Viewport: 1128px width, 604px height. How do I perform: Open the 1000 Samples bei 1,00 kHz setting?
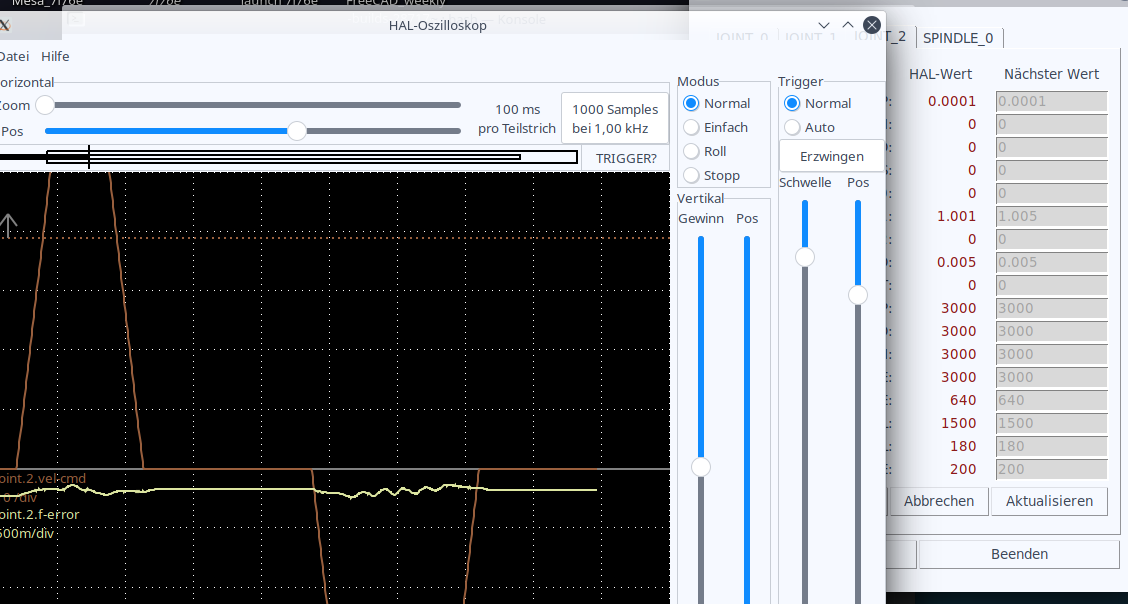[614, 119]
